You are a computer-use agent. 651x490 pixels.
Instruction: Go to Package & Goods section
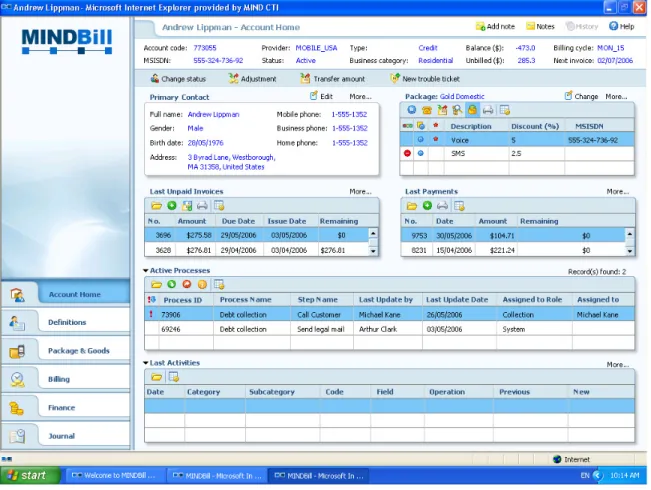79,350
